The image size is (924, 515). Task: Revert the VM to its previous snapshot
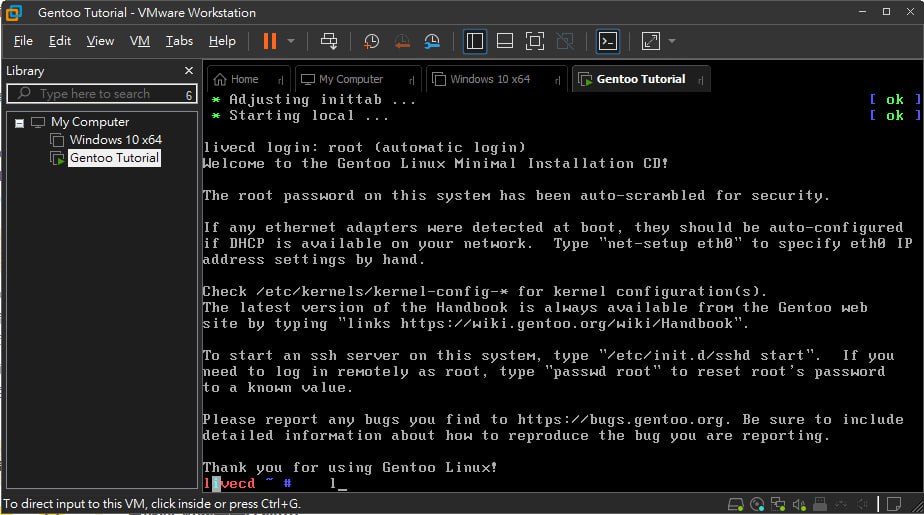click(x=402, y=41)
